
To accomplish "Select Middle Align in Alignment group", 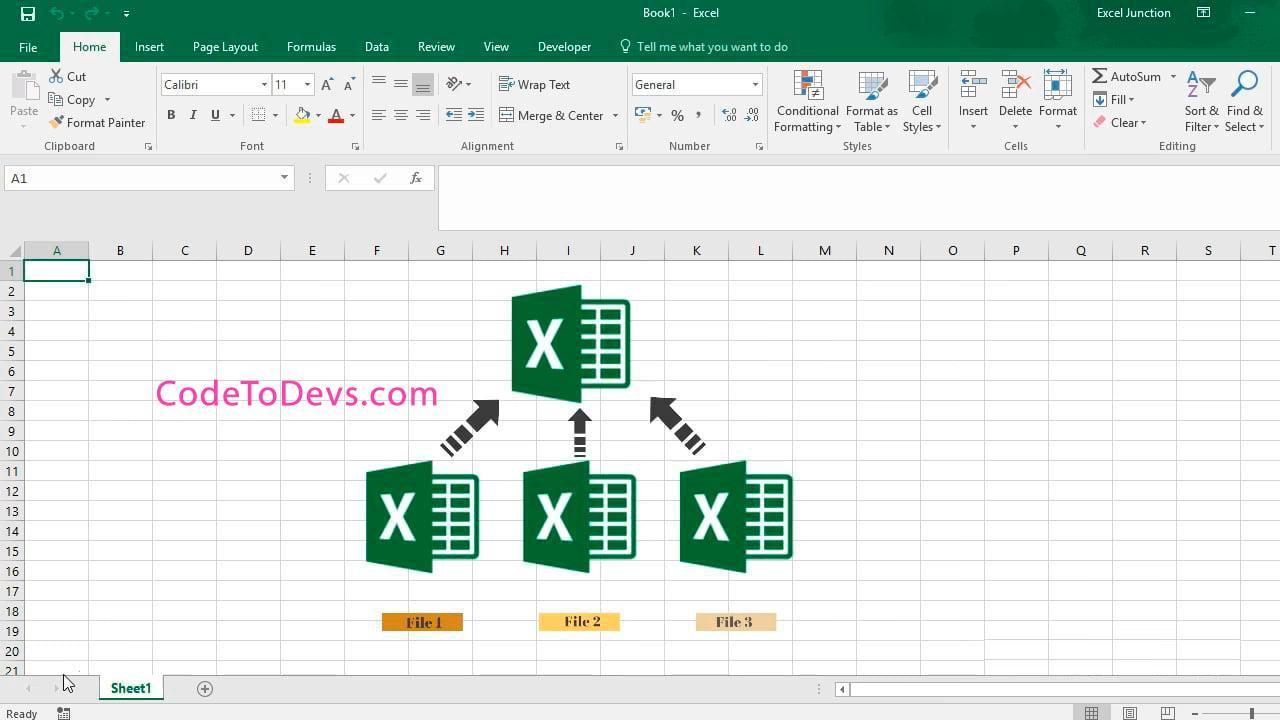I will 400,84.
